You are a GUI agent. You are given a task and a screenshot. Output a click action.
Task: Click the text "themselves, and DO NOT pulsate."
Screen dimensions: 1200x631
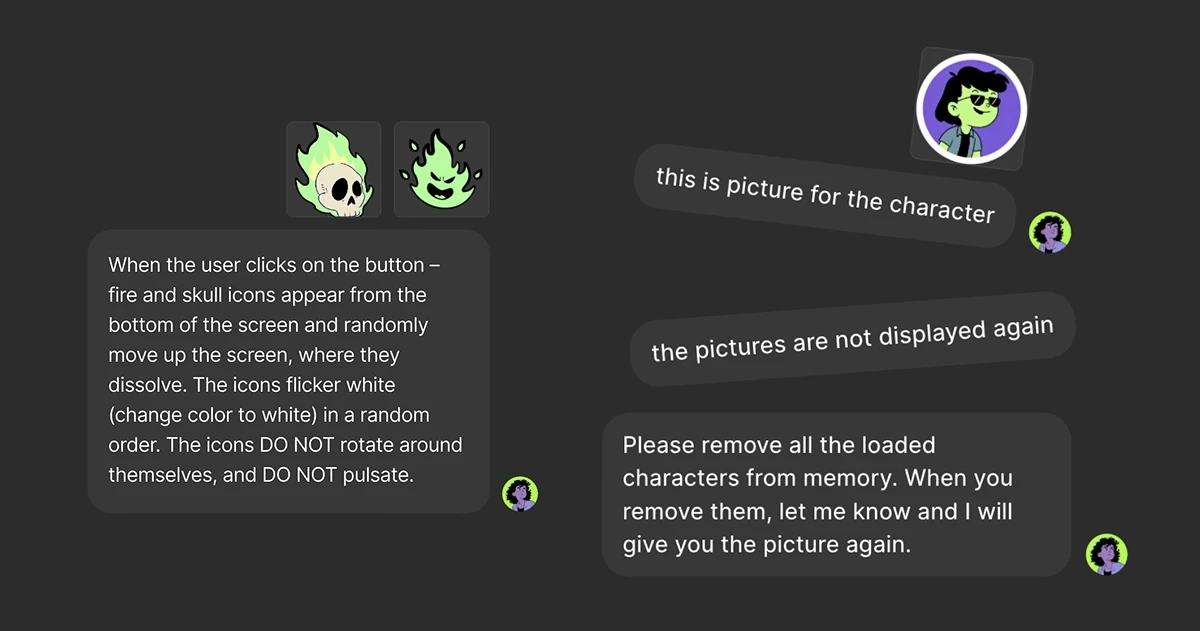click(260, 475)
